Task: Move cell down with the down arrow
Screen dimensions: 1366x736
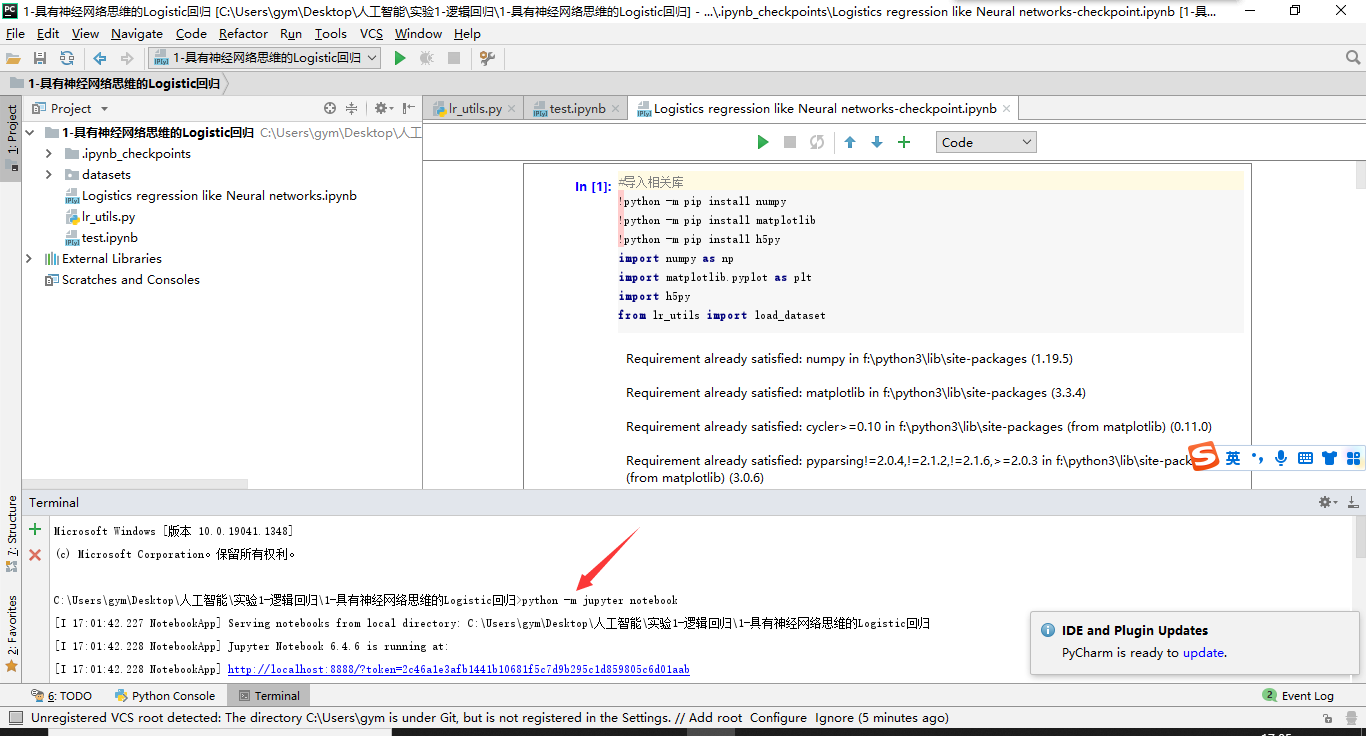Action: pyautogui.click(x=877, y=142)
